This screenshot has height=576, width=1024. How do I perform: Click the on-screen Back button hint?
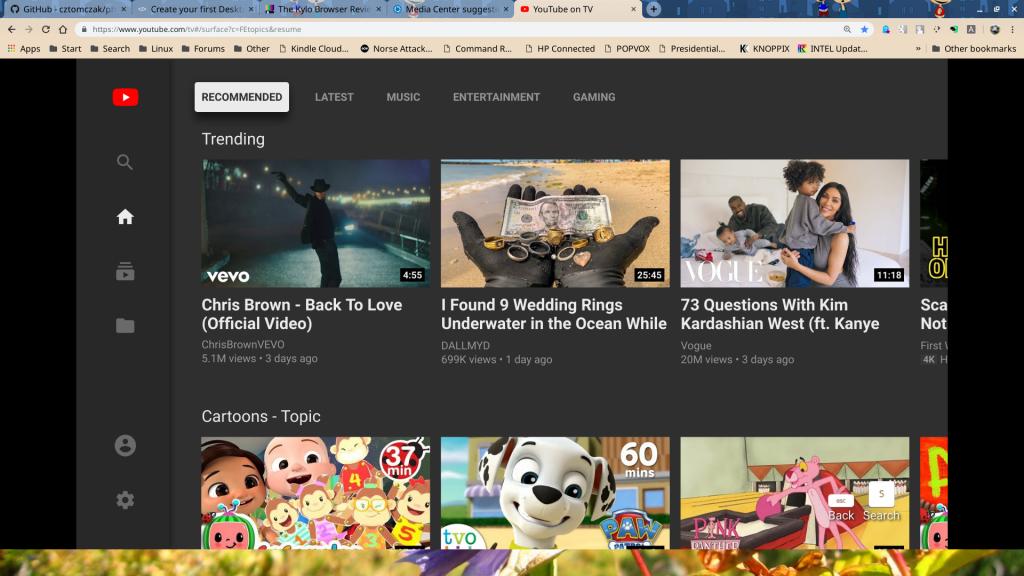[840, 508]
